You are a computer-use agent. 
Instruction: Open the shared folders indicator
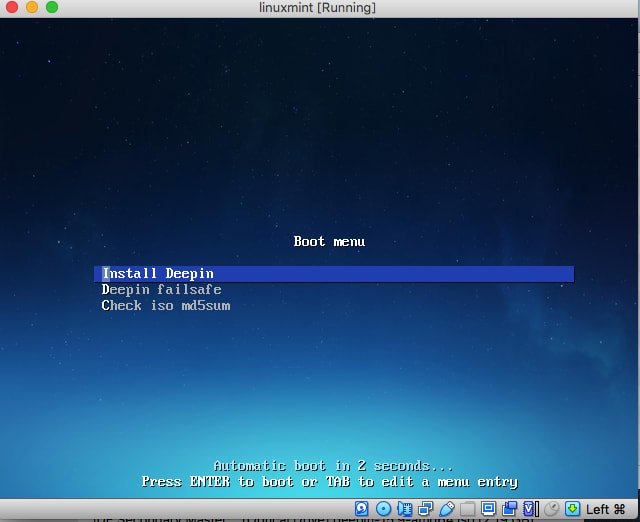coord(468,509)
